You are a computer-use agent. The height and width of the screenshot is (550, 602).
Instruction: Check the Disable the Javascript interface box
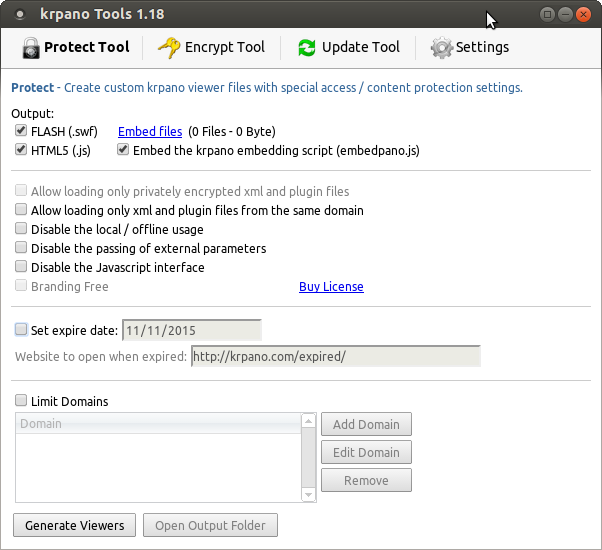click(22, 268)
